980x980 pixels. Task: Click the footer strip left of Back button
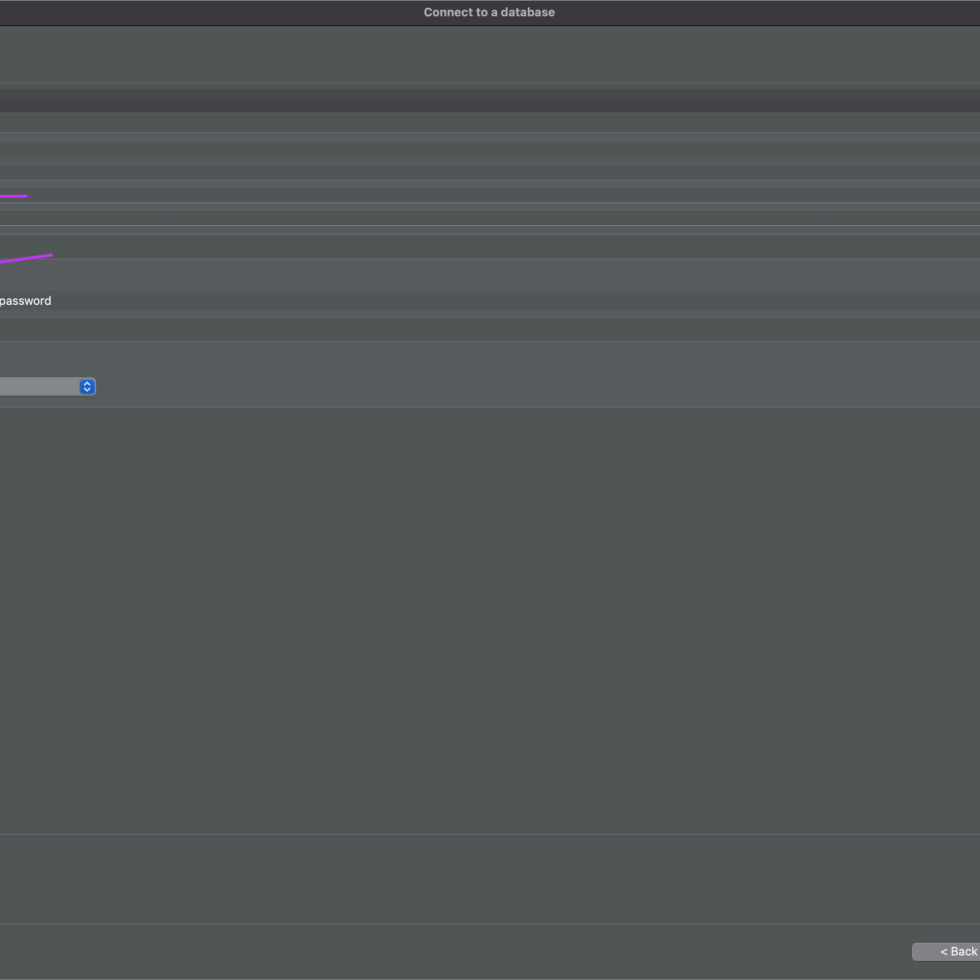pyautogui.click(x=450, y=952)
